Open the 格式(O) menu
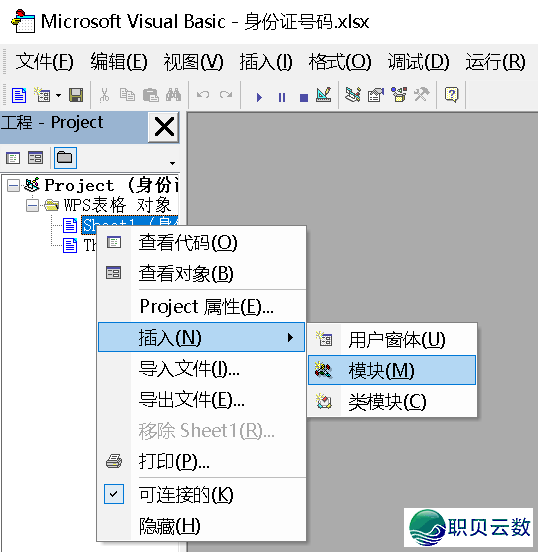Image resolution: width=538 pixels, height=552 pixels. (x=340, y=62)
